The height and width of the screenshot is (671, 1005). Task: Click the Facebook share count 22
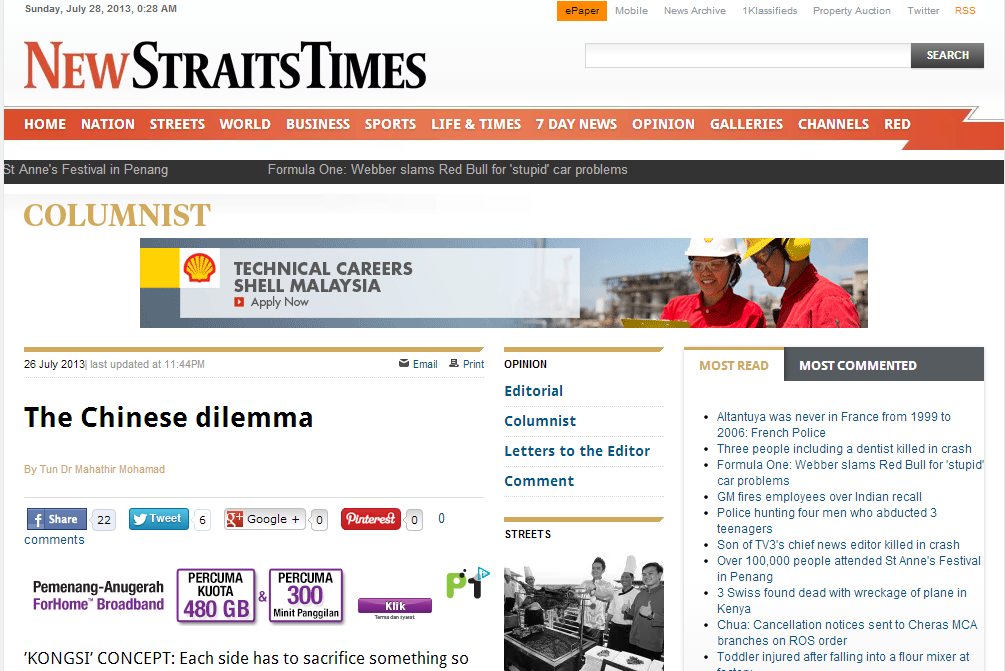click(104, 520)
